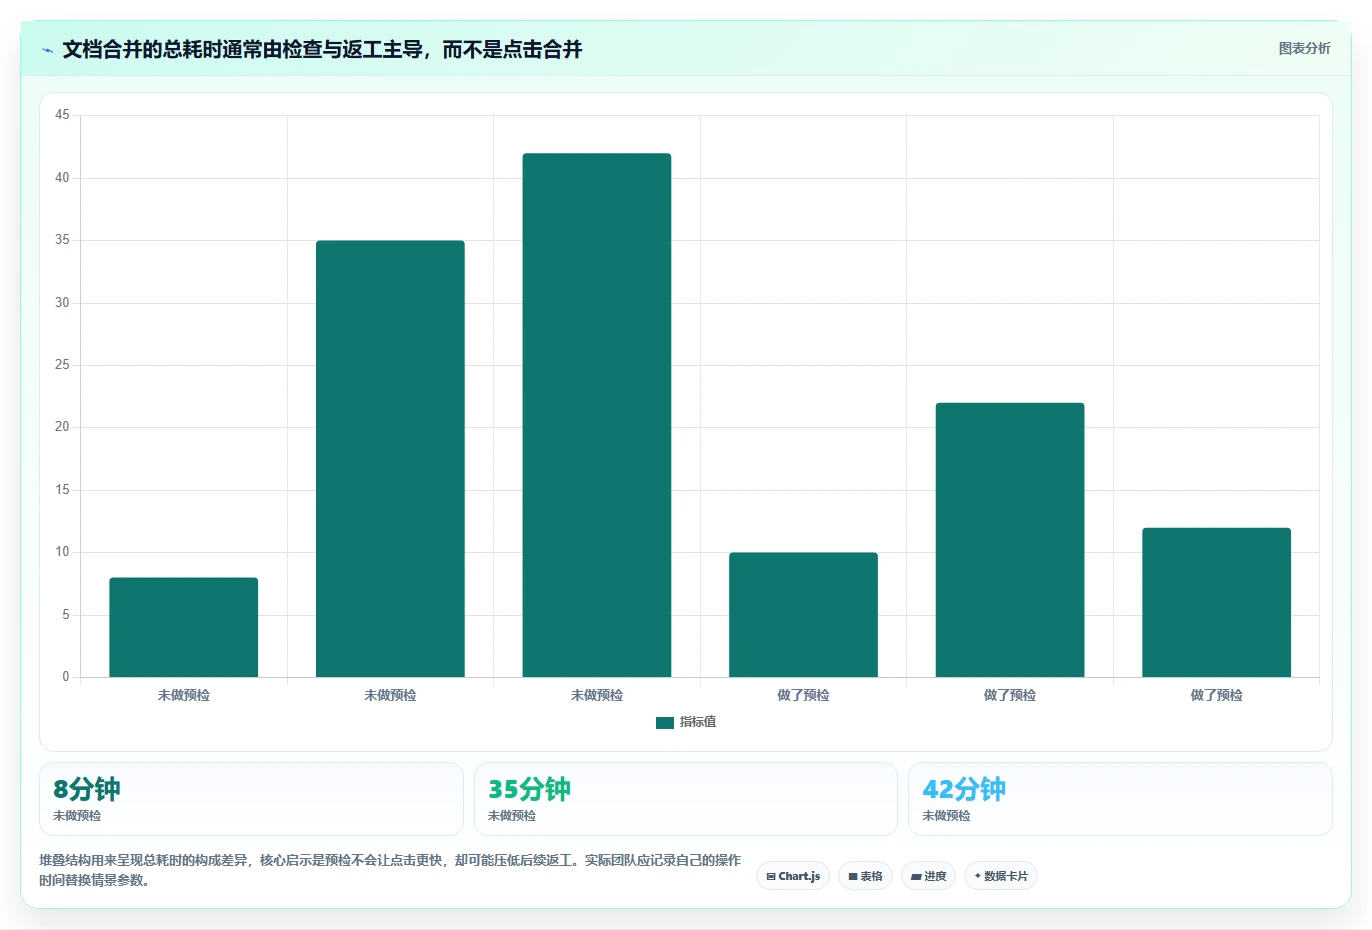This screenshot has width=1372, height=930.
Task: Click the 进度 tag chip
Action: click(928, 876)
